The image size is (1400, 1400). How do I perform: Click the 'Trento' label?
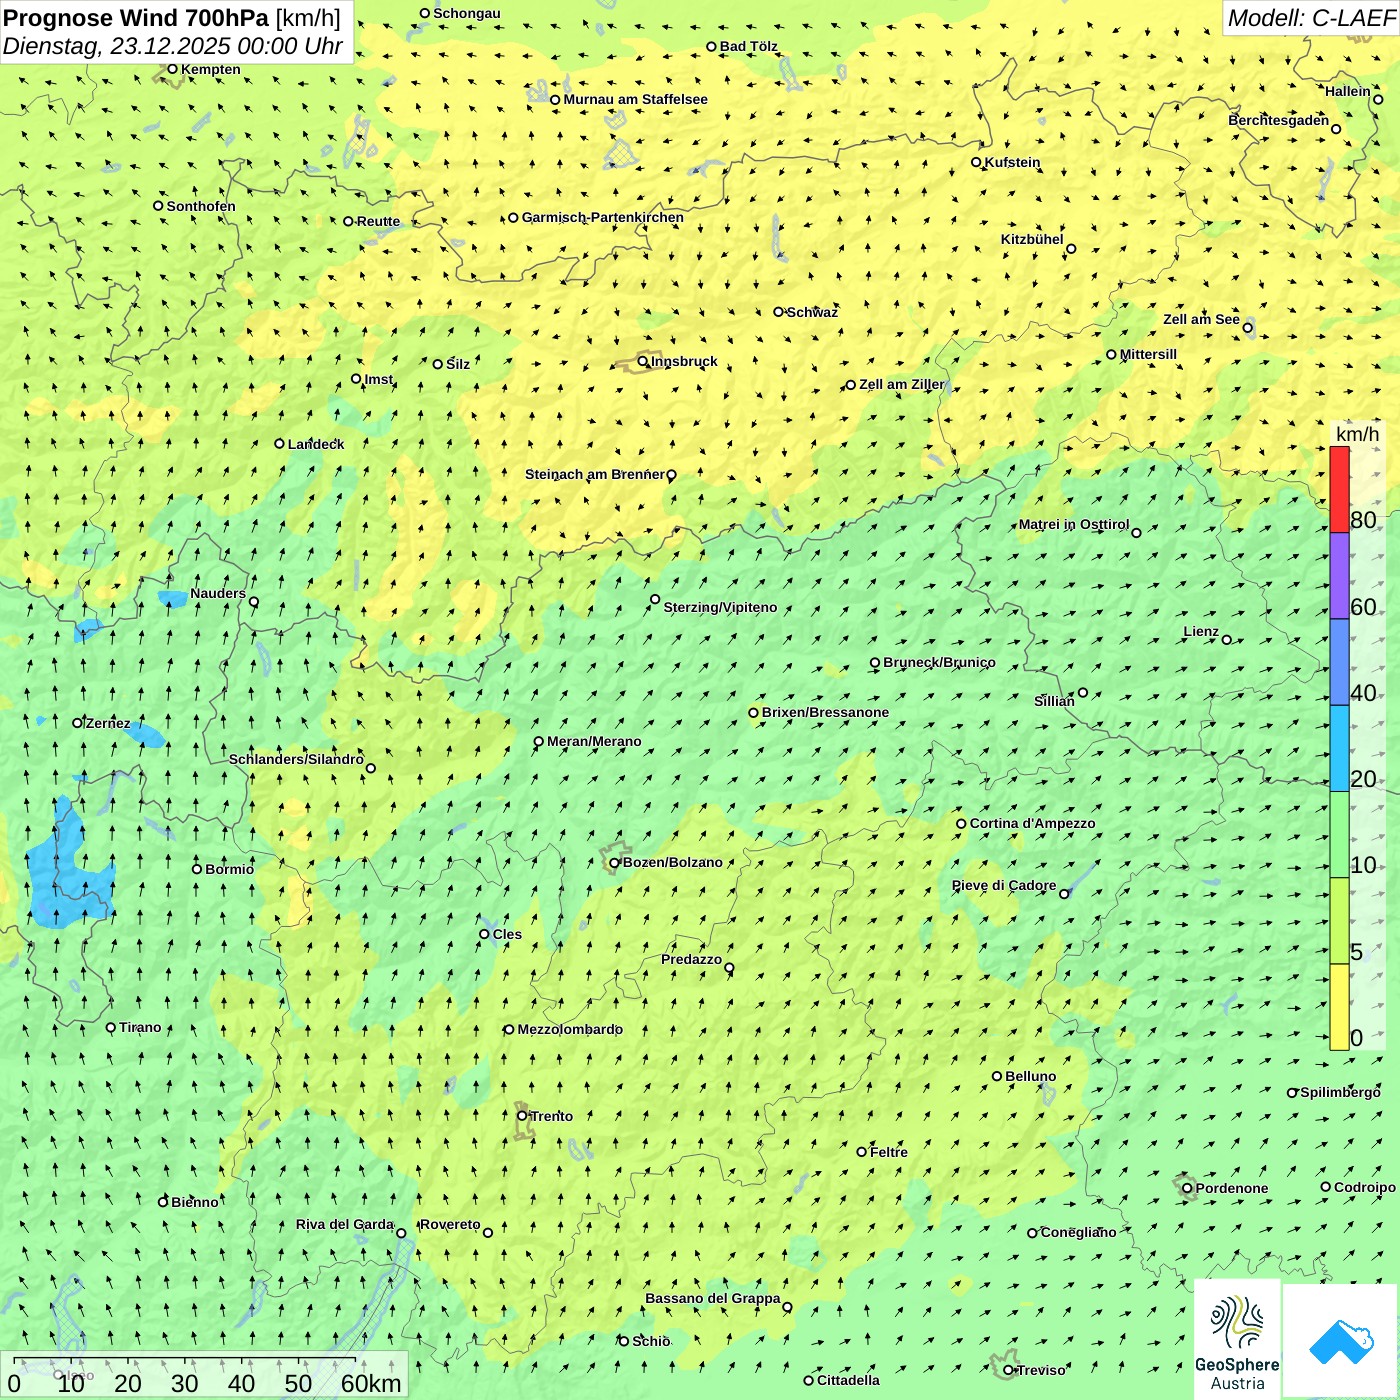[x=552, y=1116]
